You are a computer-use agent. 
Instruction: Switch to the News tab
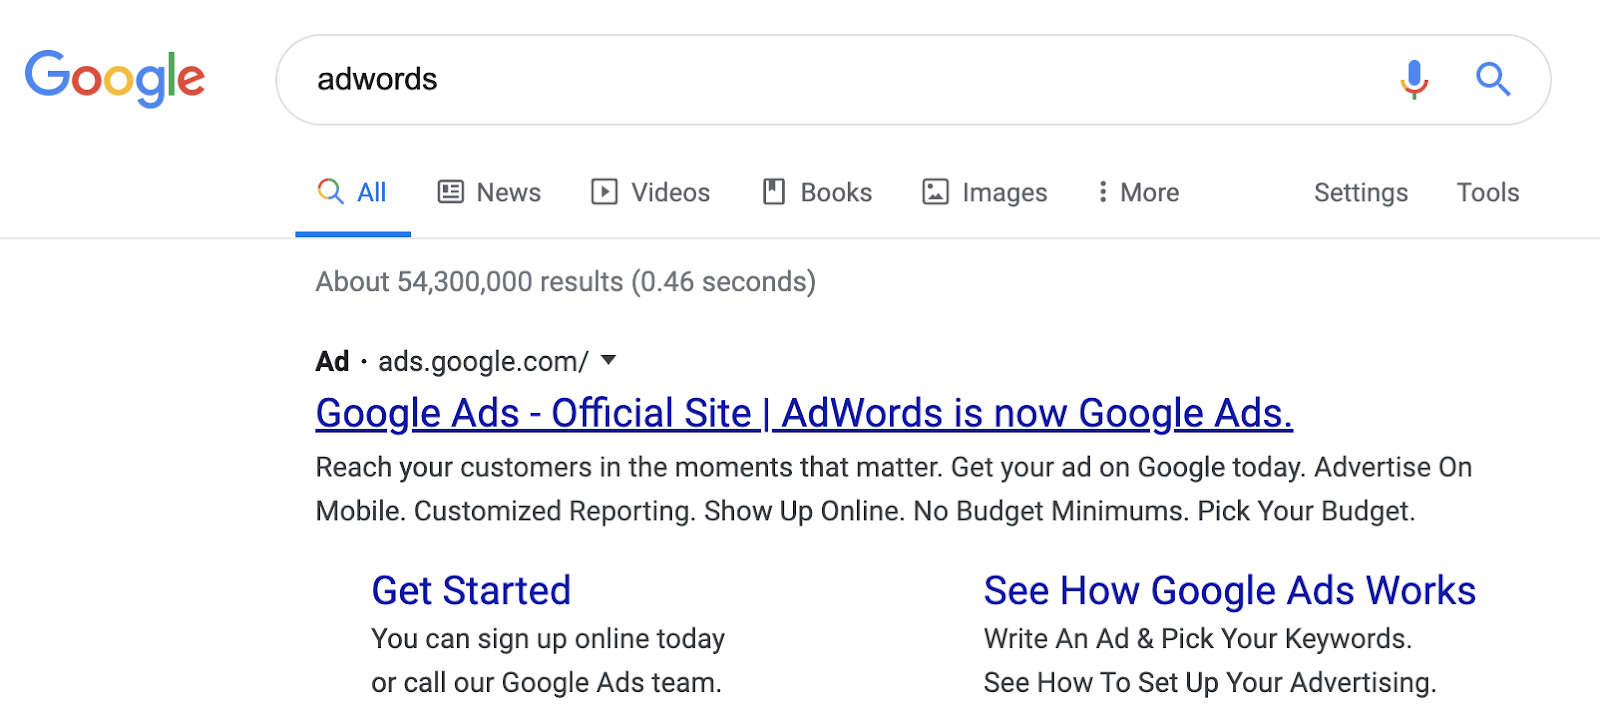point(489,192)
